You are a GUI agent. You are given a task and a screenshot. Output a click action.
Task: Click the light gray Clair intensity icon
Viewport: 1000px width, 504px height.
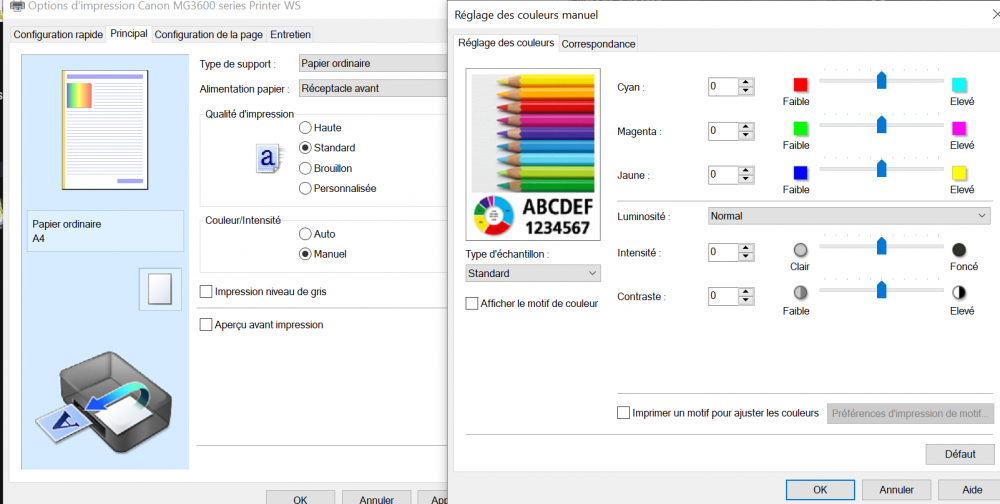pos(800,250)
